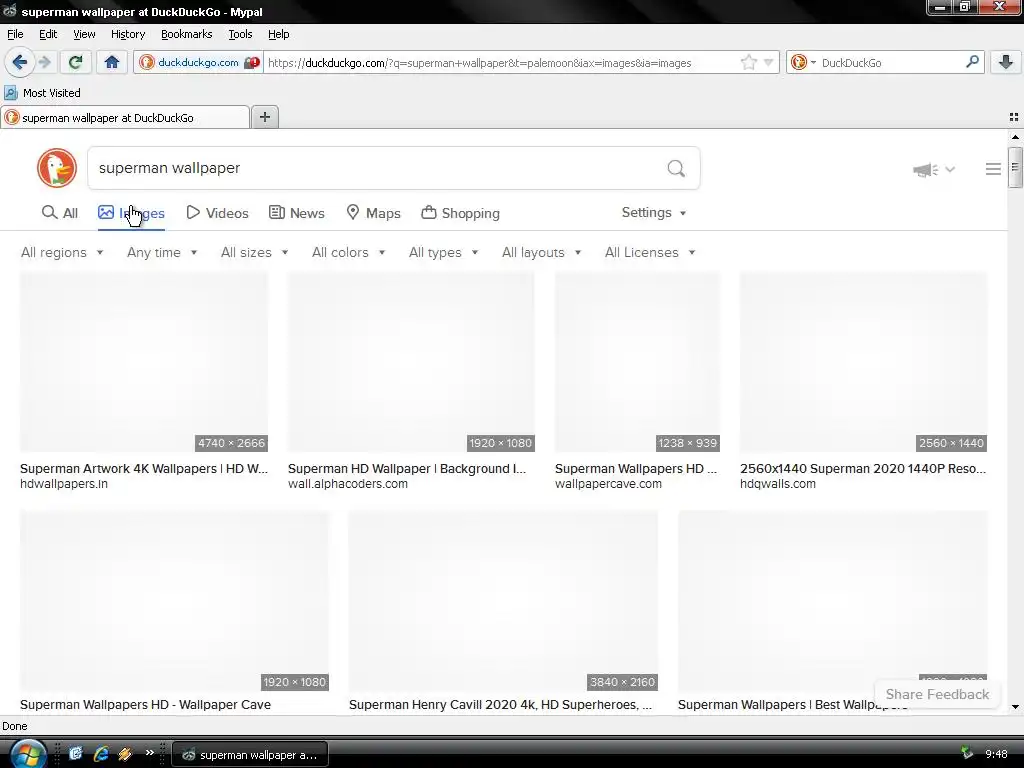Click the browser Forward arrow
Image resolution: width=1024 pixels, height=768 pixels.
(44, 62)
